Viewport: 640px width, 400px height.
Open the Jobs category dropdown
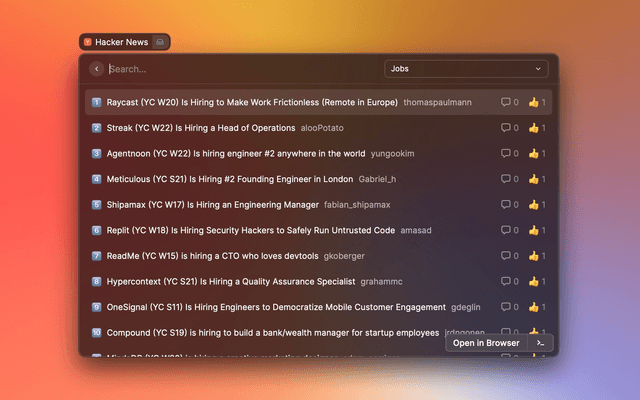coord(466,69)
